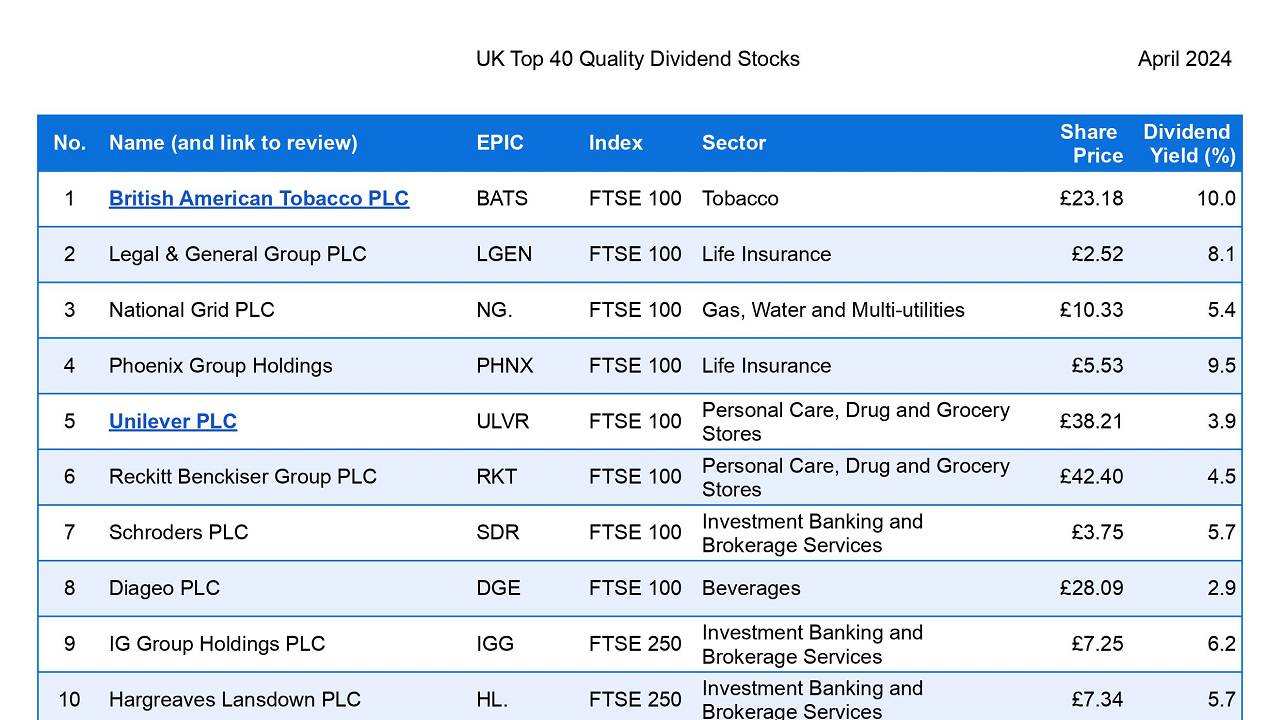Click the Dividend Yield (%) column header
Screen dimensions: 1280x720
click(1189, 143)
